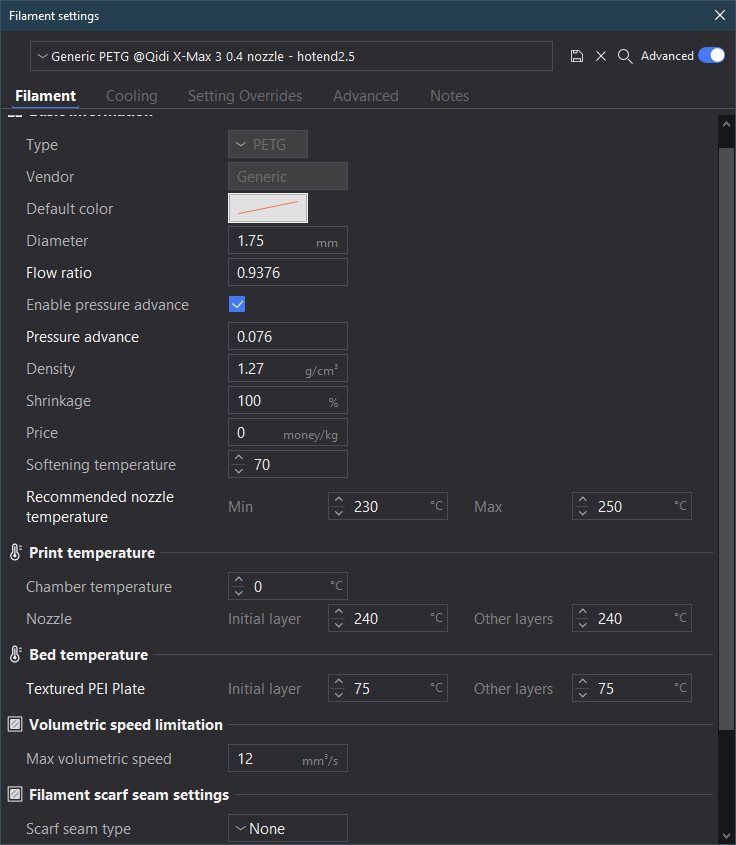Open the filament preset dropdown
Screen dimensions: 736x845
[291, 57]
